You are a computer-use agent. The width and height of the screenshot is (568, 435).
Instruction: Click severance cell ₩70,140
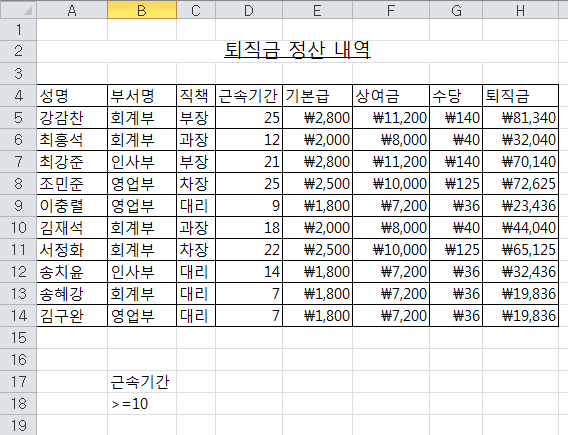coord(521,162)
